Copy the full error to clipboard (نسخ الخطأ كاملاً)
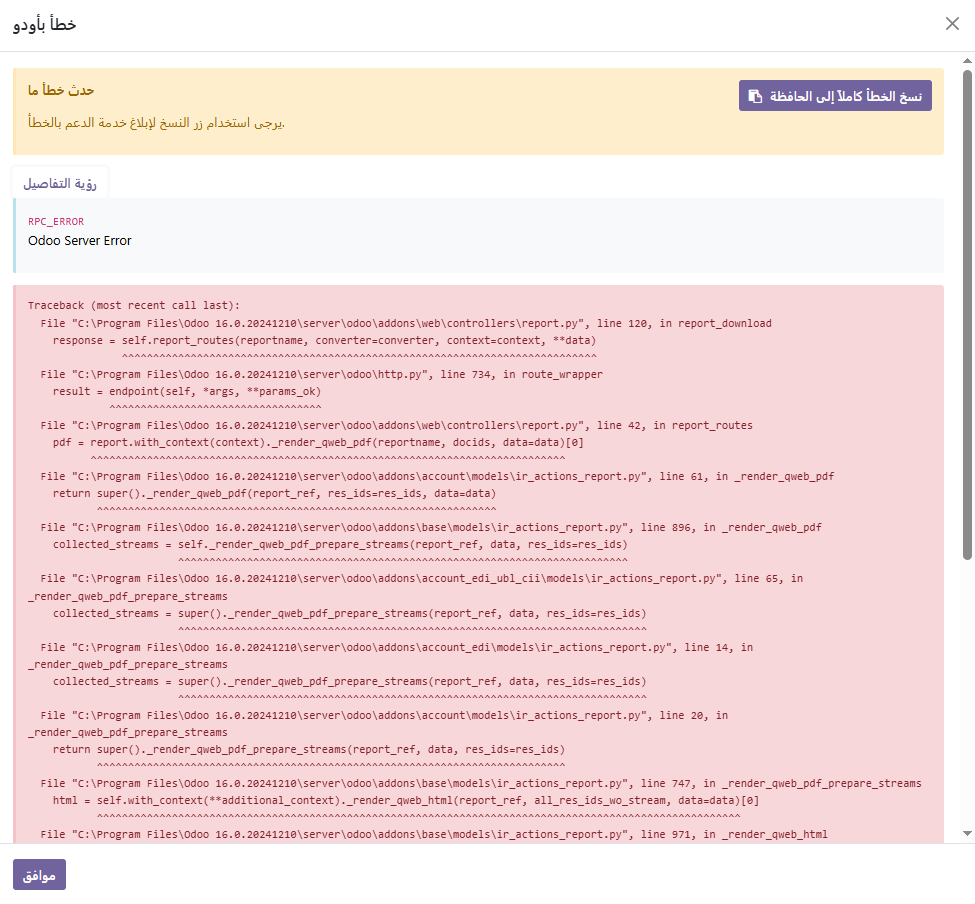975x904 pixels. pyautogui.click(x=835, y=96)
